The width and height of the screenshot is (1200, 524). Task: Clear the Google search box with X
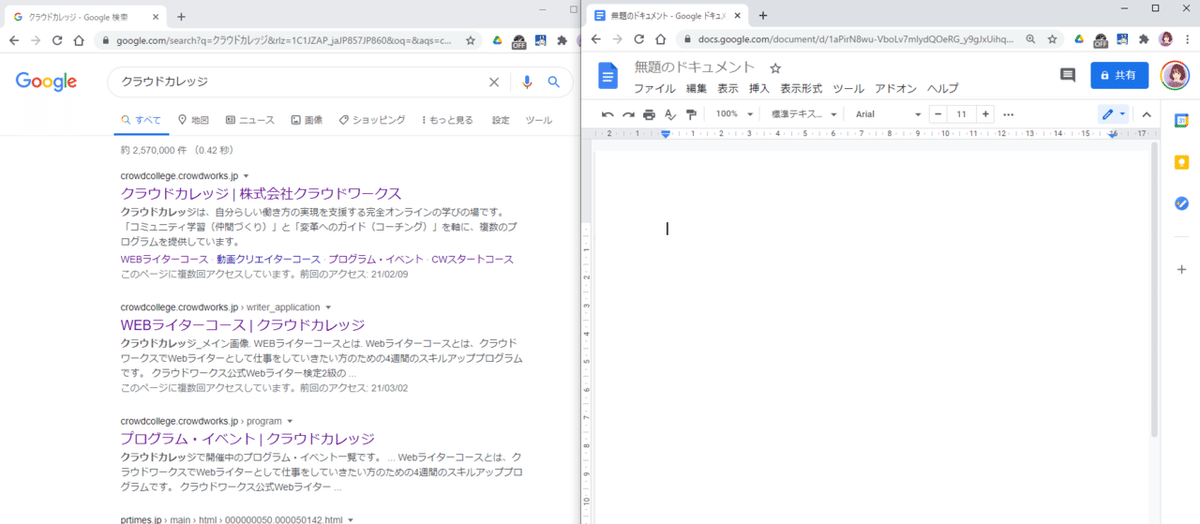pyautogui.click(x=494, y=82)
